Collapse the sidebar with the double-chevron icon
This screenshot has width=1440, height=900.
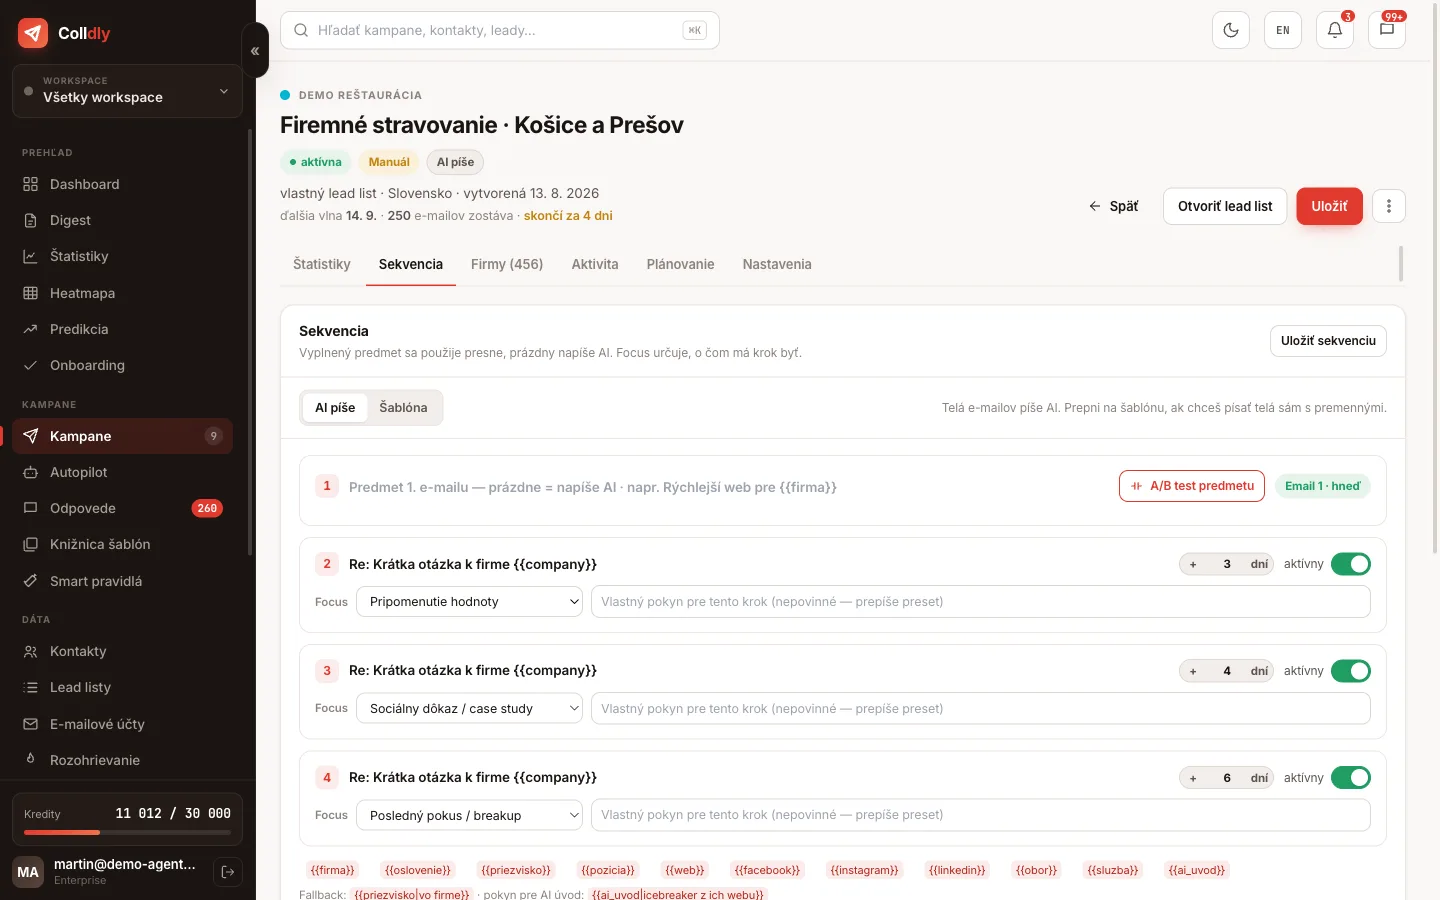[x=255, y=50]
